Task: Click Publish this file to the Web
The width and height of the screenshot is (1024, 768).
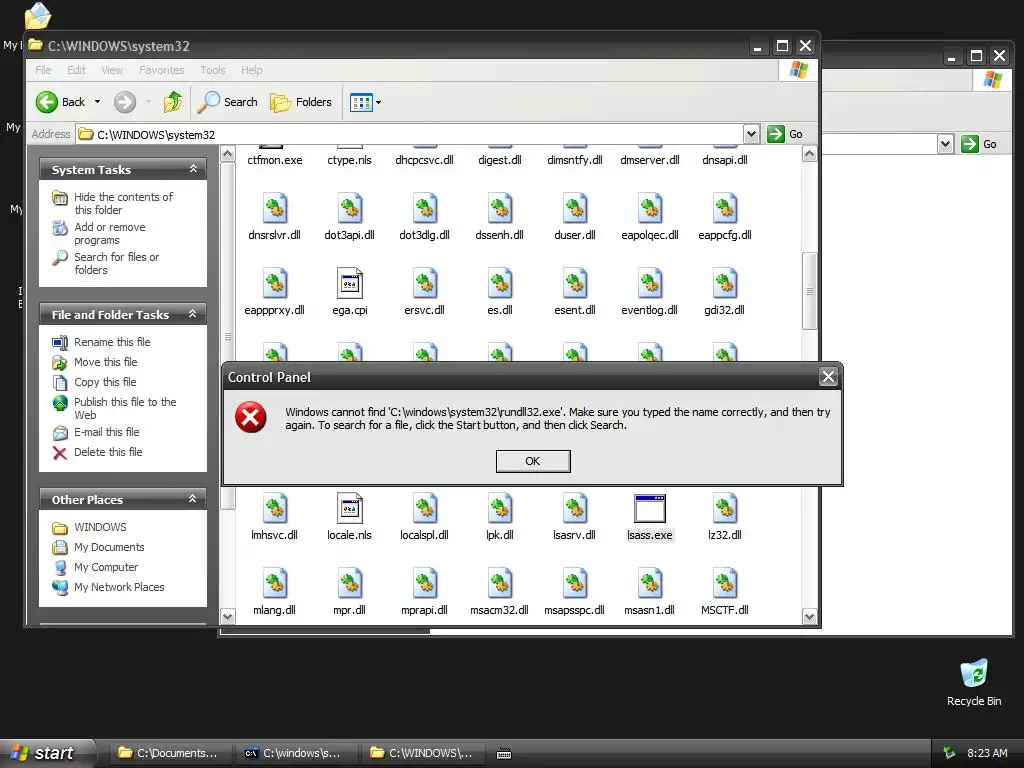Action: coord(125,408)
